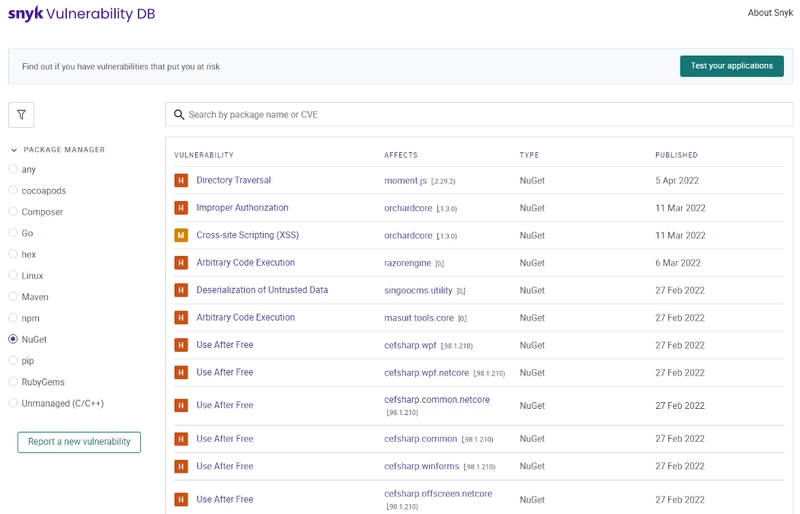Select the npm package manager radio

click(13, 318)
